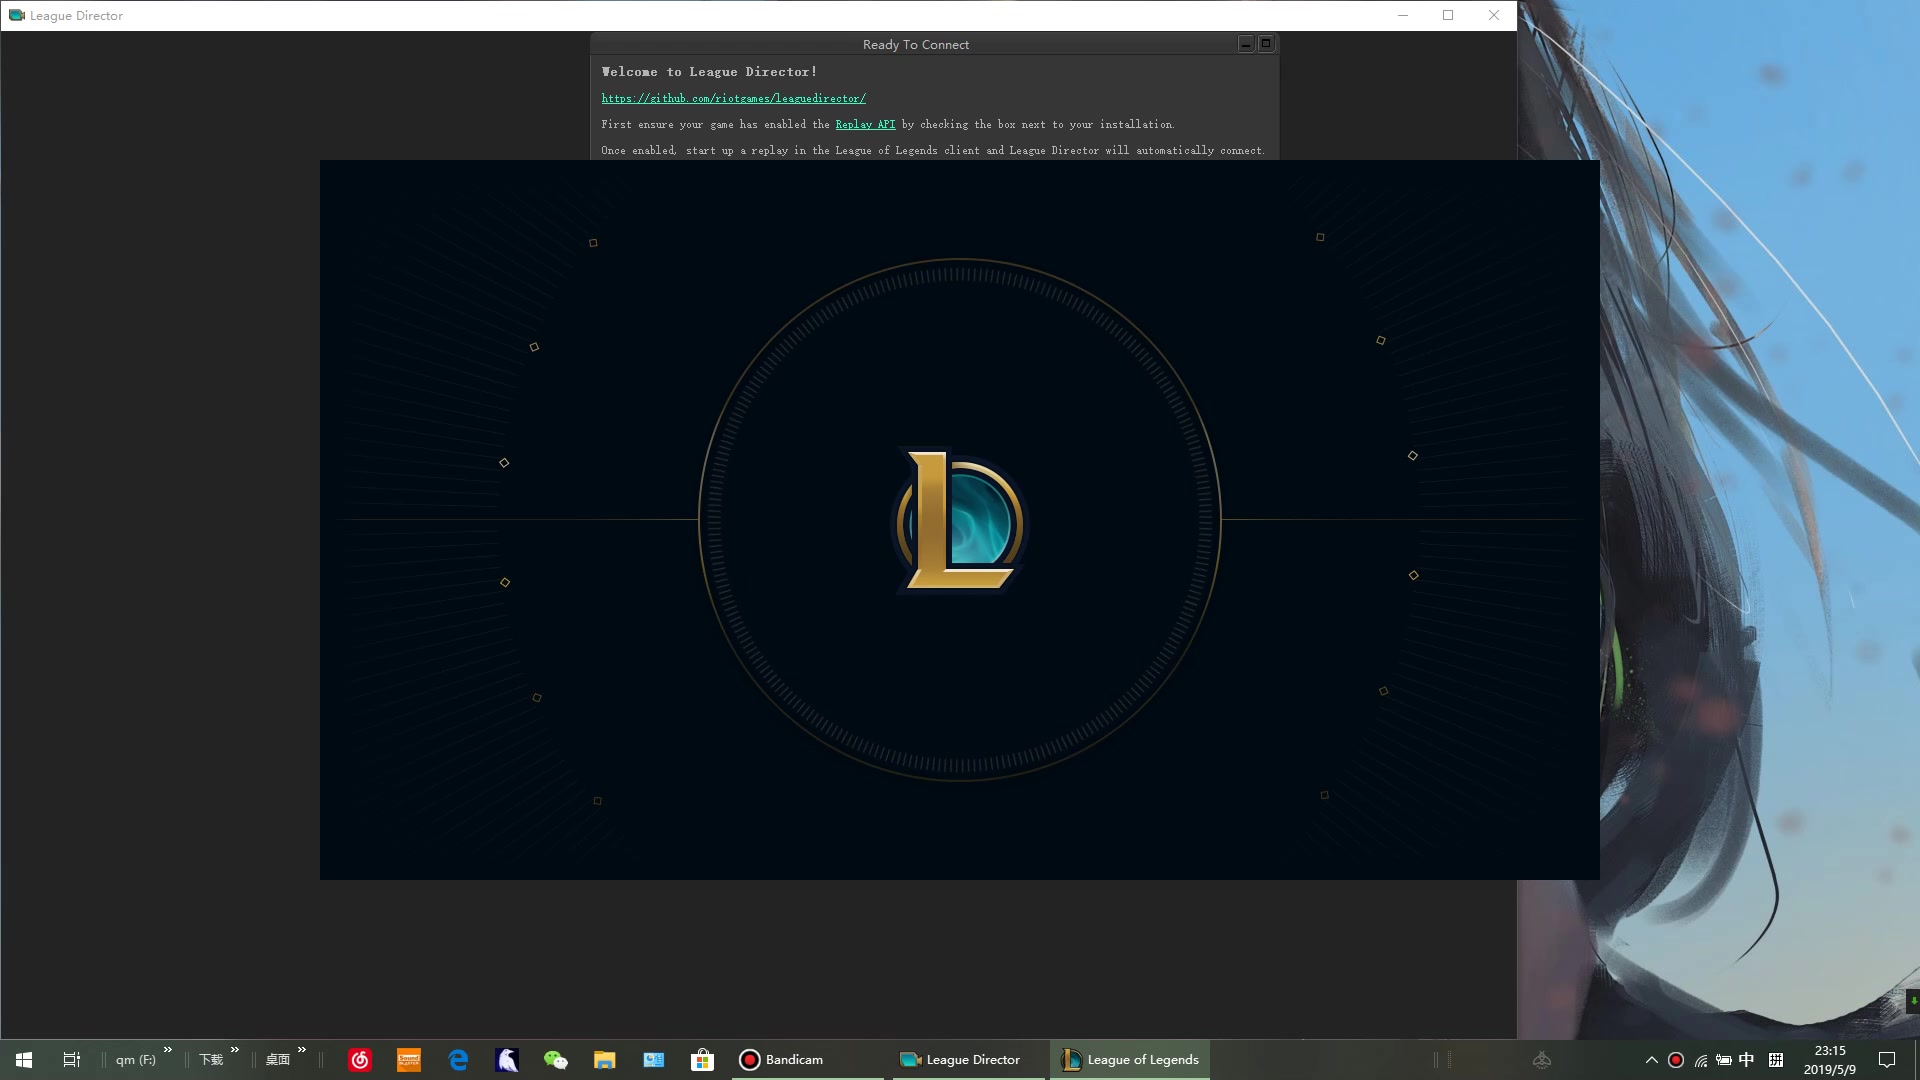Viewport: 1920px width, 1080px height.
Task: Open the GitHub leaguedirector link
Action: 733,98
